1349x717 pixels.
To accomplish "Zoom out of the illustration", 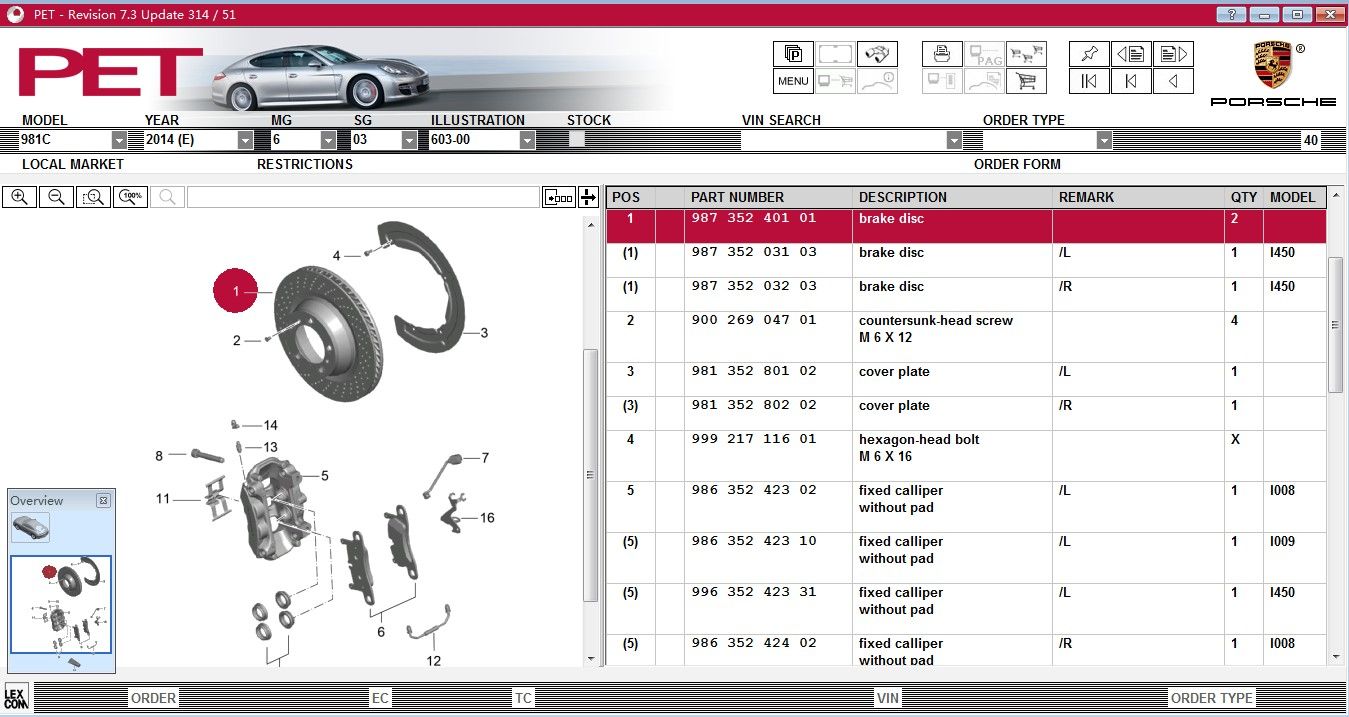I will [x=56, y=197].
